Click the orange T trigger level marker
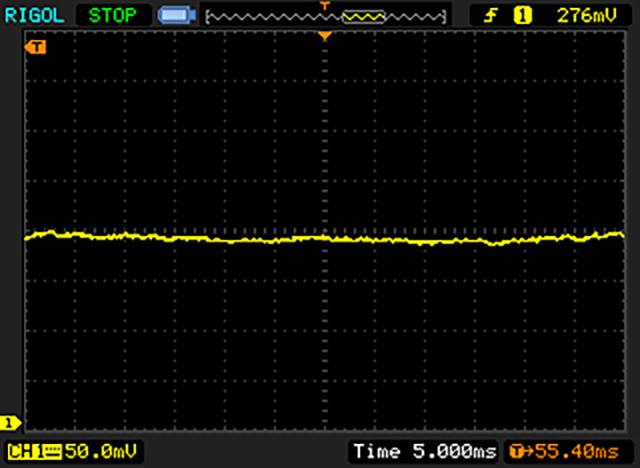This screenshot has height=468, width=640. (35, 47)
